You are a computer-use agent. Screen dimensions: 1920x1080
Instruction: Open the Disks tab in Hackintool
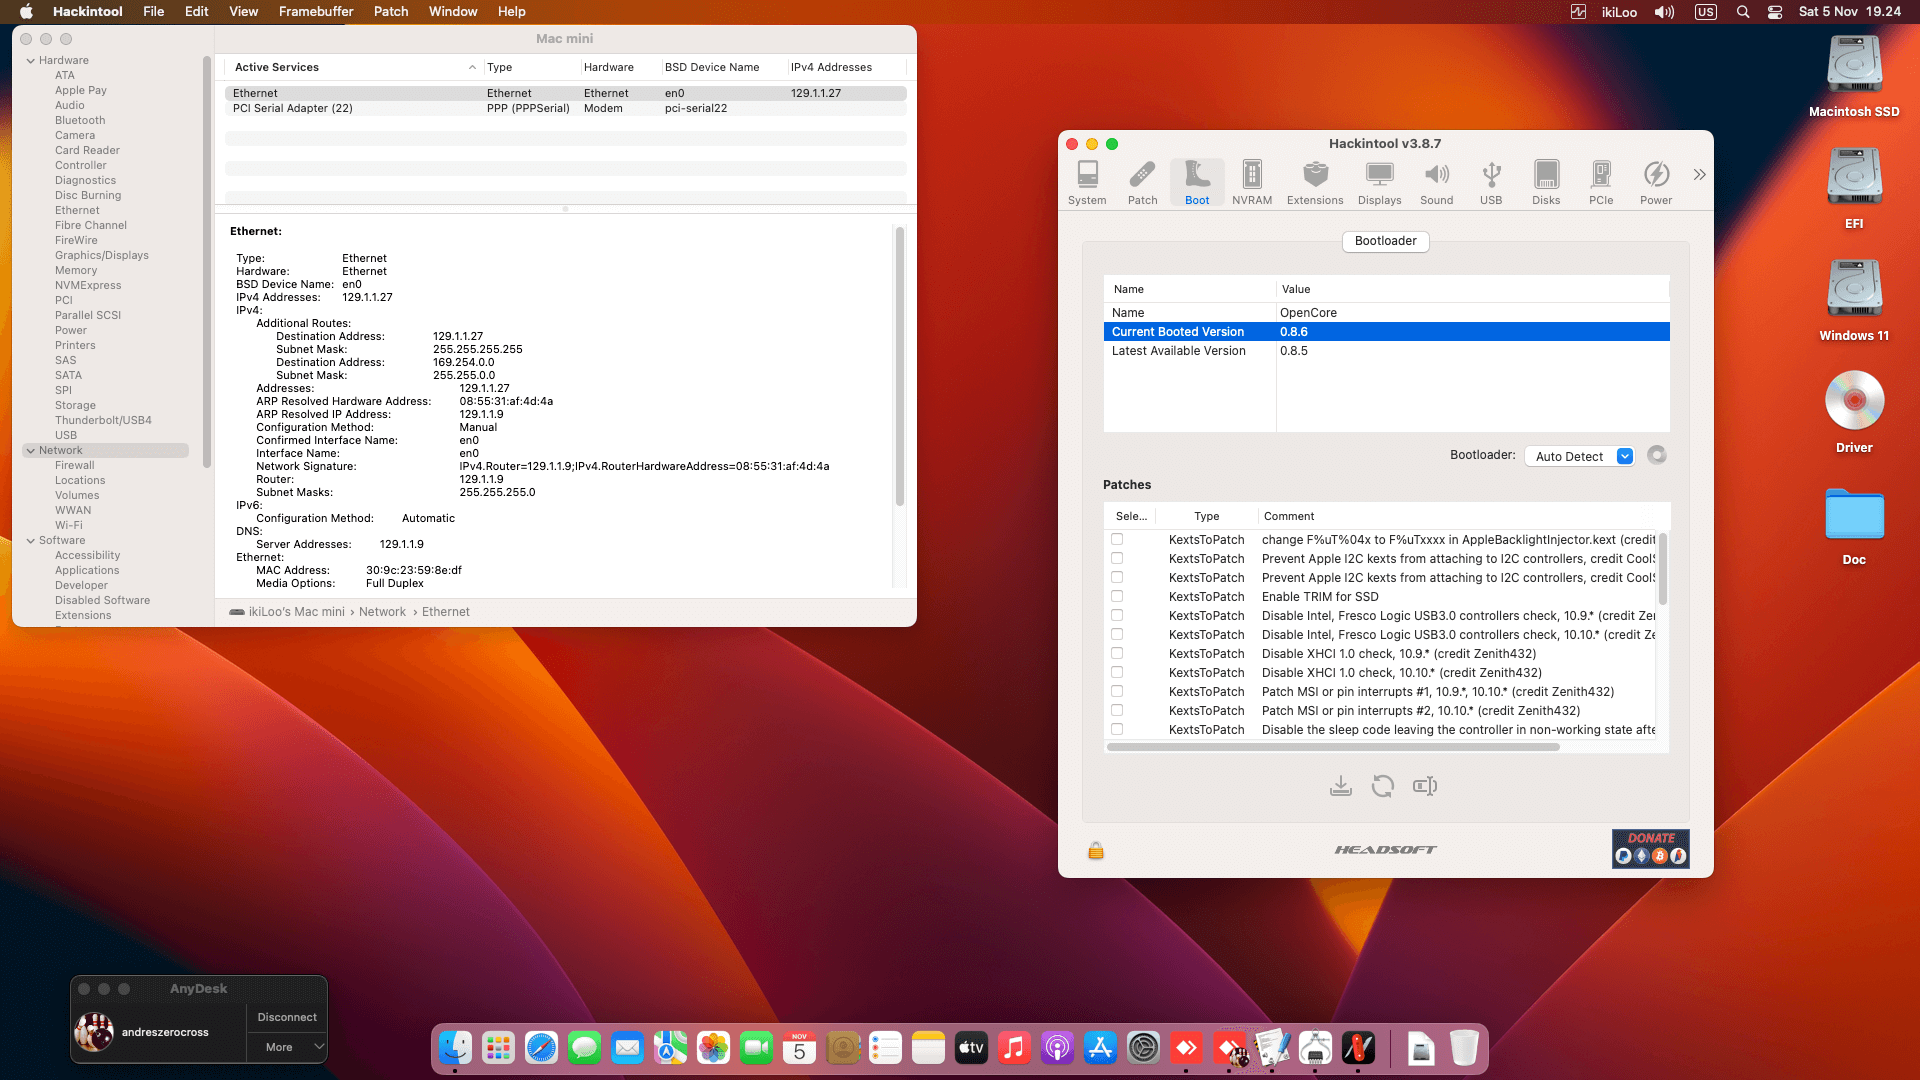1546,182
